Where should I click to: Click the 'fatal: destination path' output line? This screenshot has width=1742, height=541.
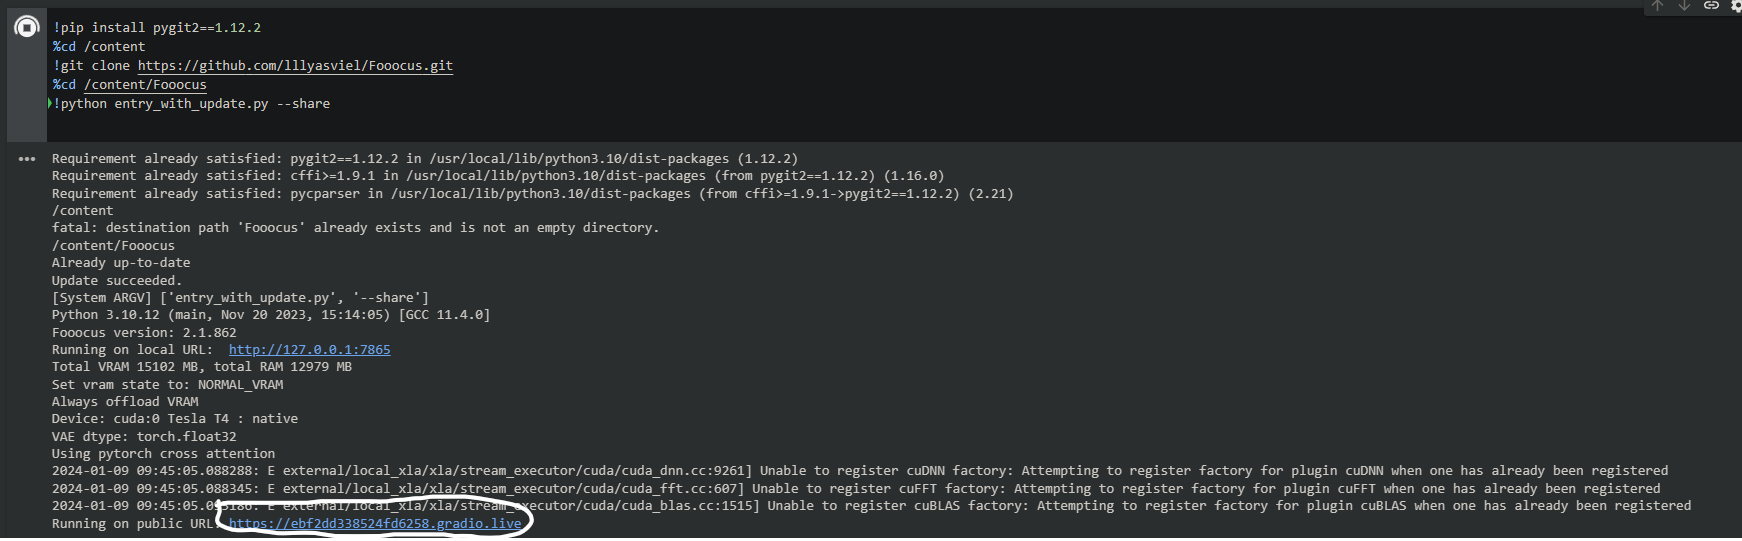click(355, 228)
